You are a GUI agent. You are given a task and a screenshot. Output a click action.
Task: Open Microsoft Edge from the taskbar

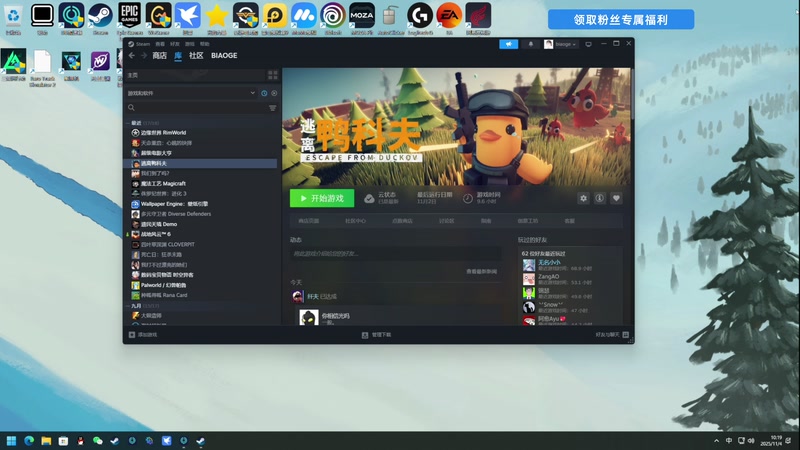tap(29, 441)
